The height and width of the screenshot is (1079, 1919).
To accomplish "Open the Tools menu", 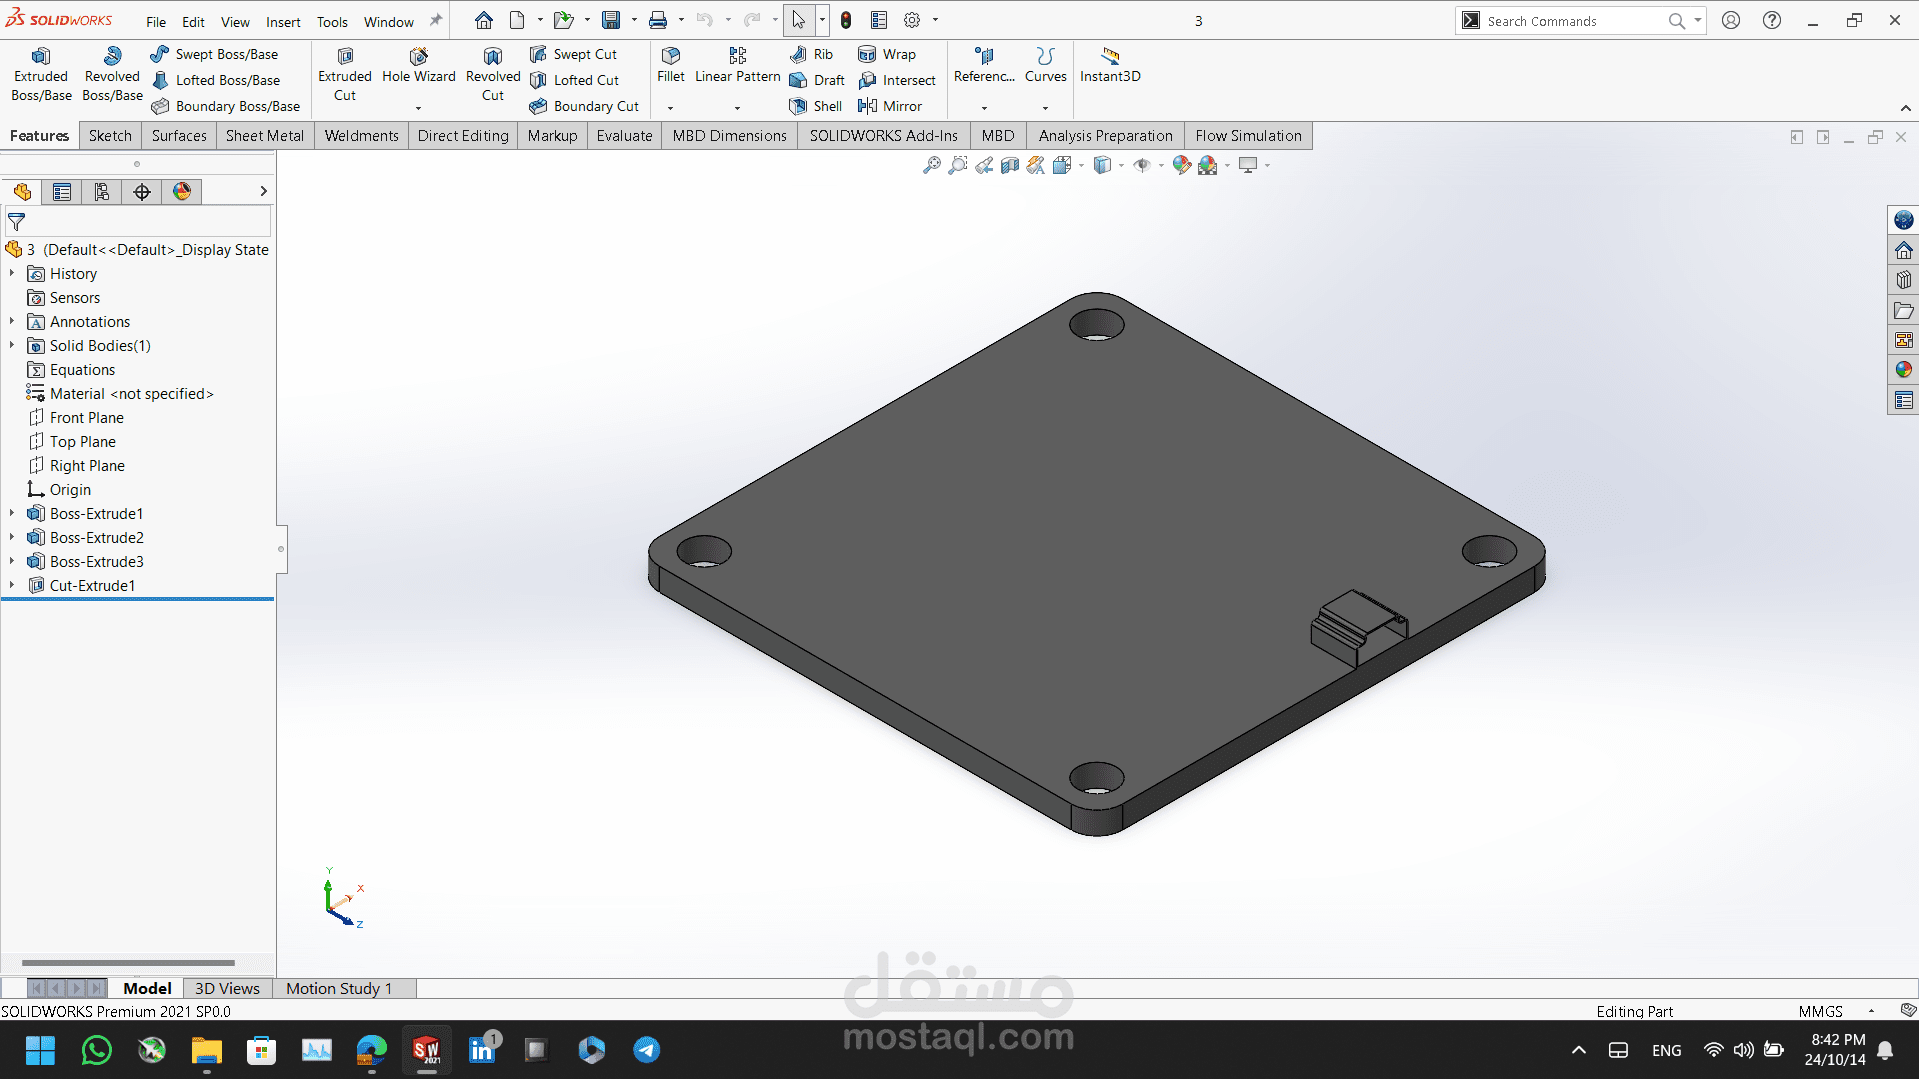I will (x=332, y=22).
